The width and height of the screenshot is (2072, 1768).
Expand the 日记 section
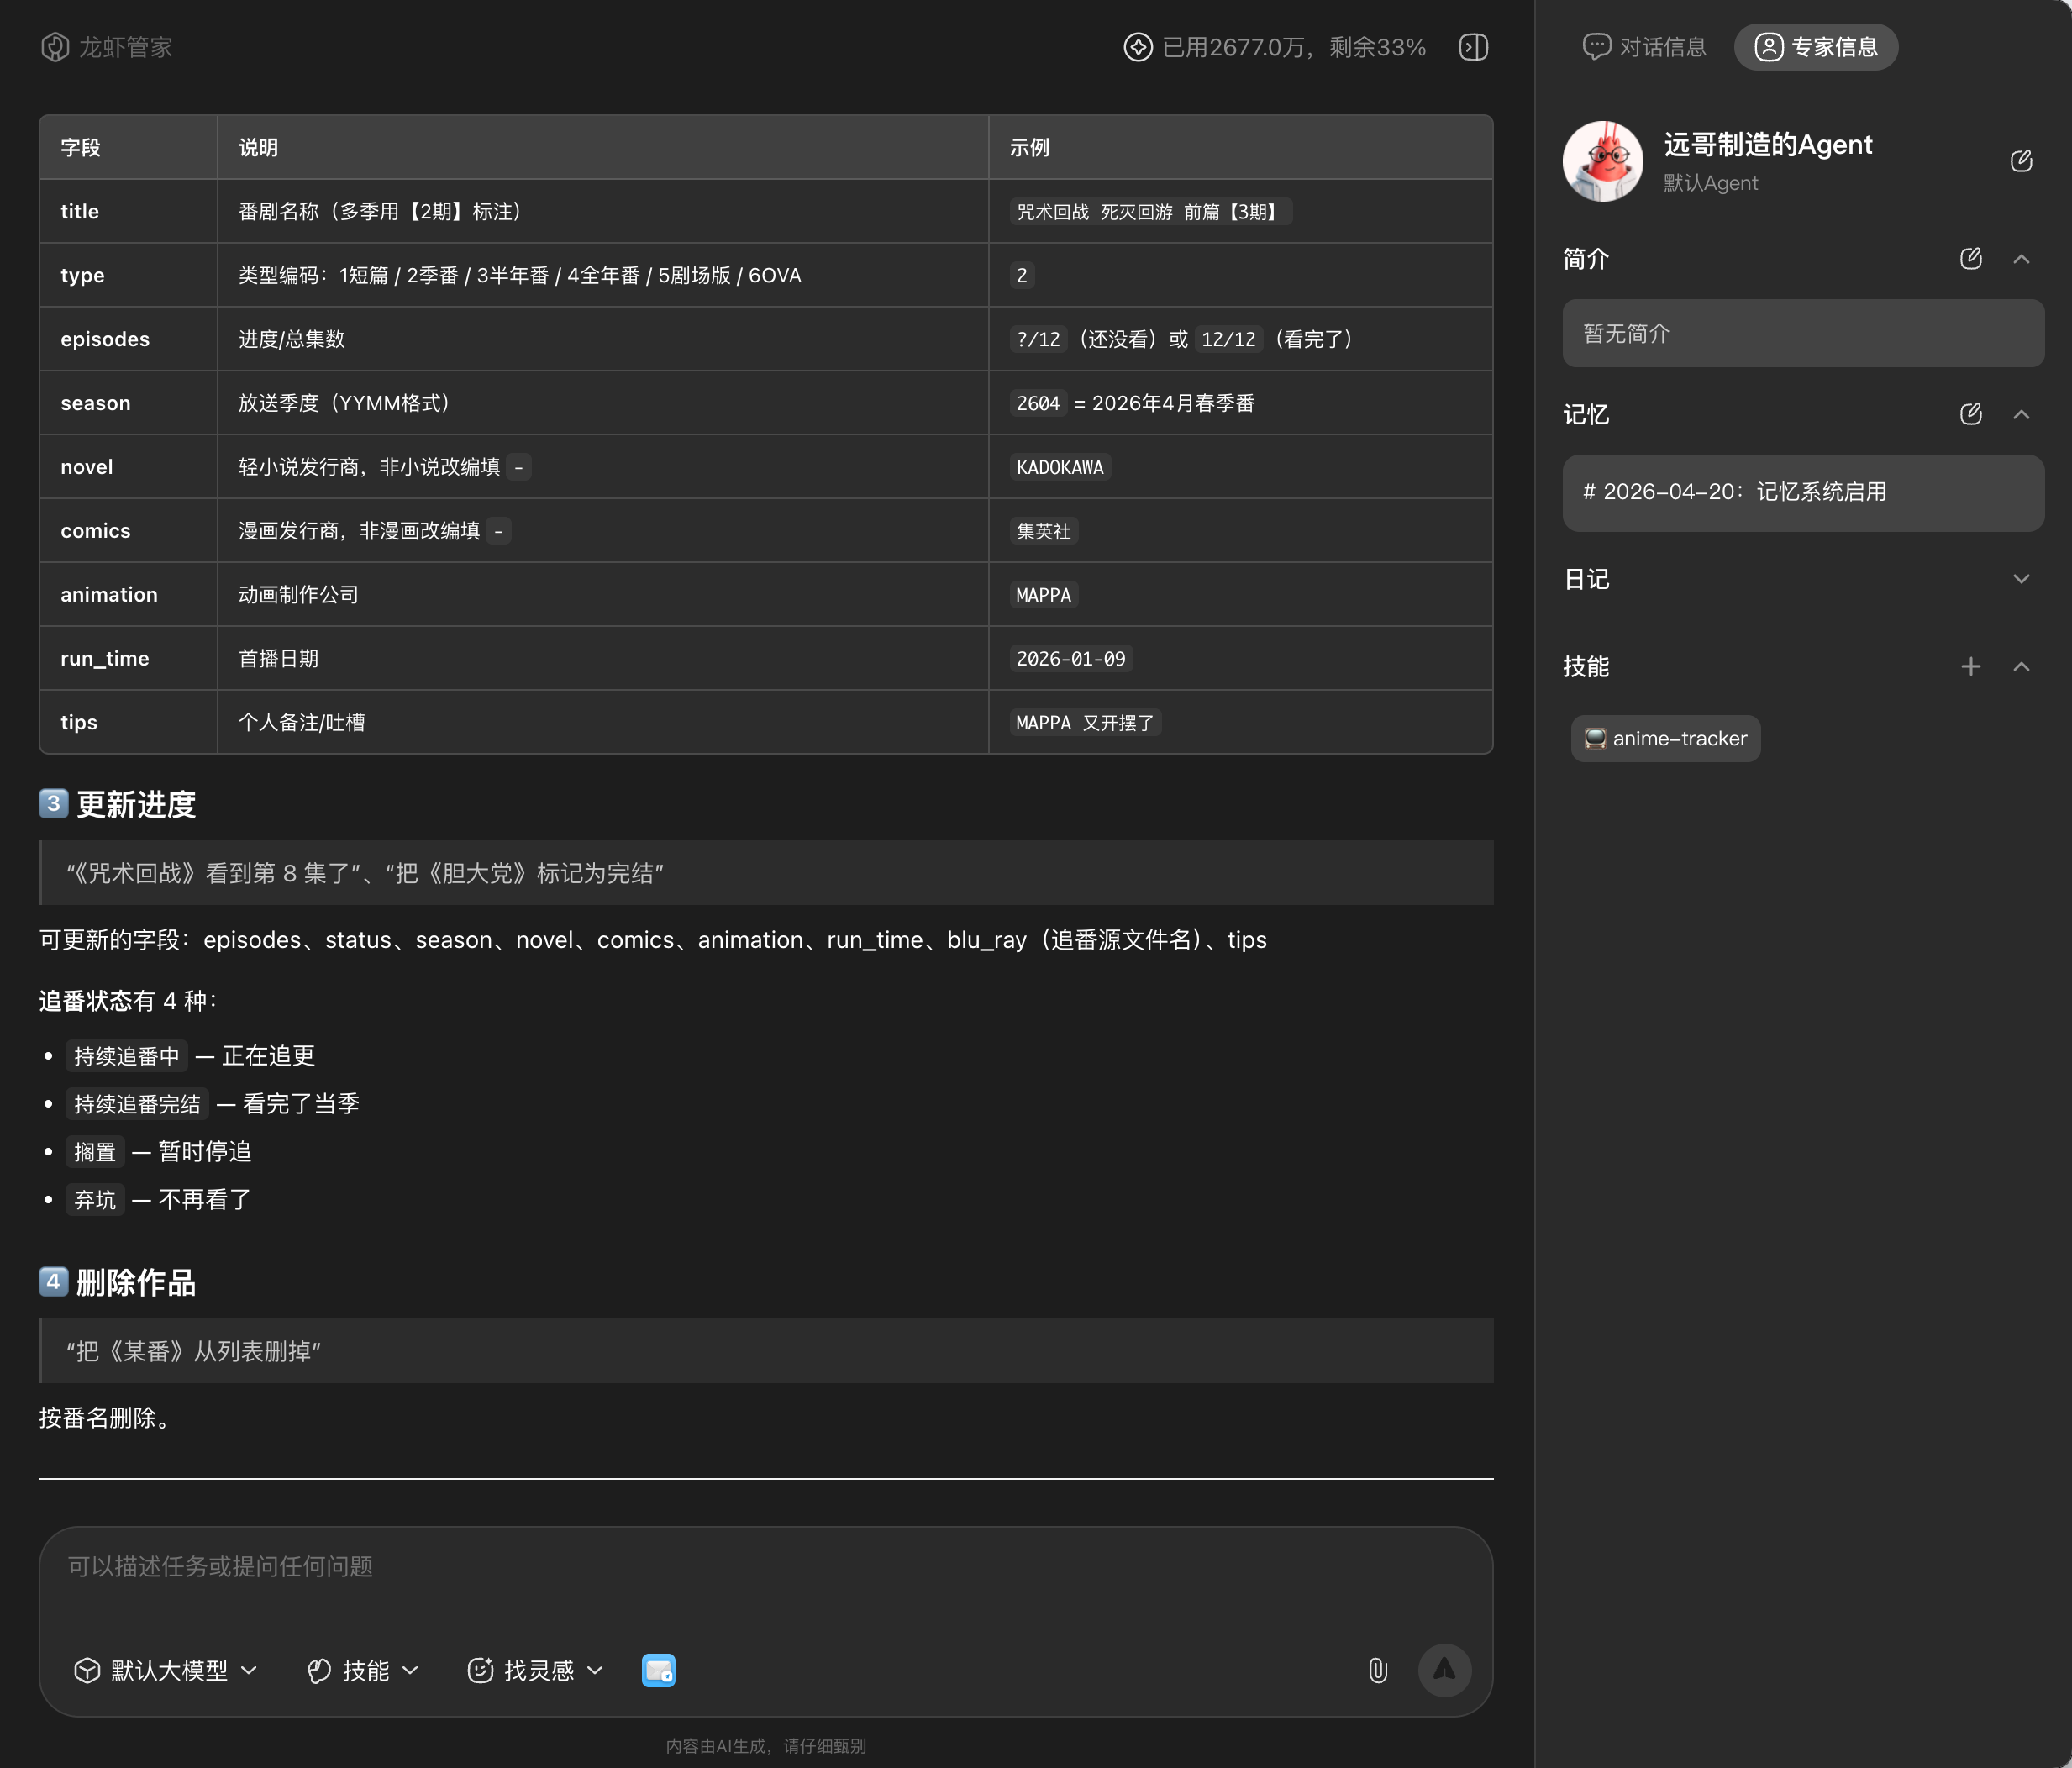[2021, 579]
